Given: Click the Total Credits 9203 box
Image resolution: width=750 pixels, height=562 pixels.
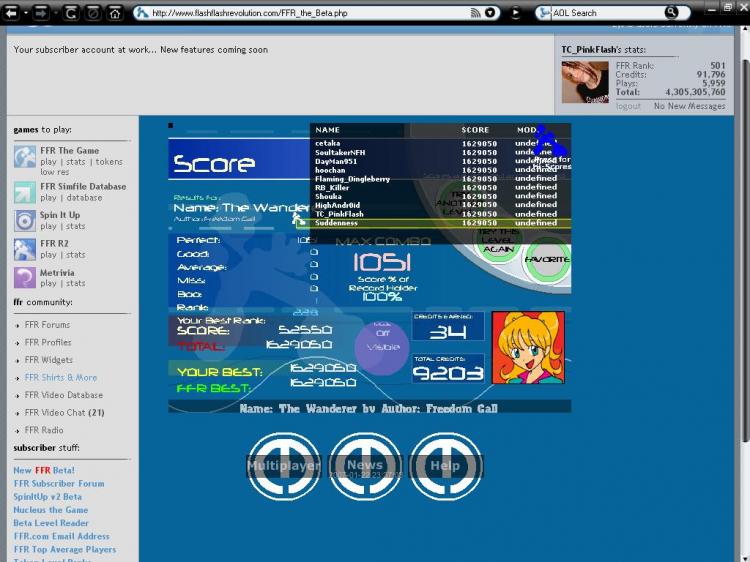Looking at the screenshot, I should pos(448,368).
